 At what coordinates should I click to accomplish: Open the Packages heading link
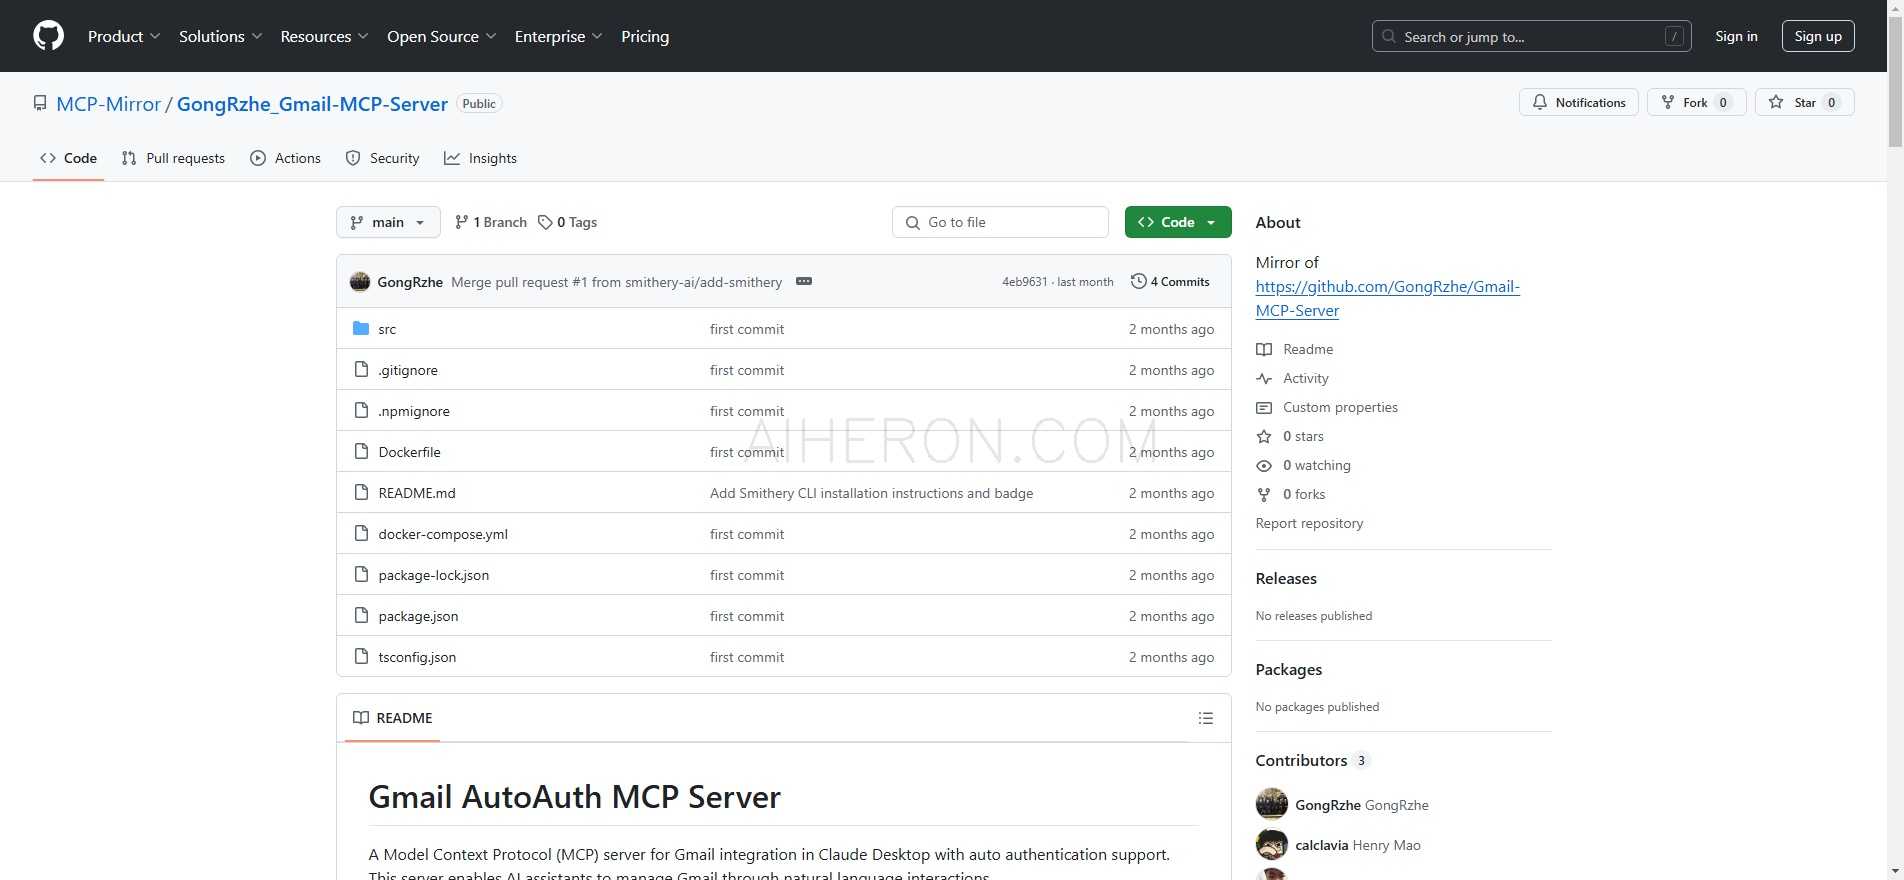1289,669
